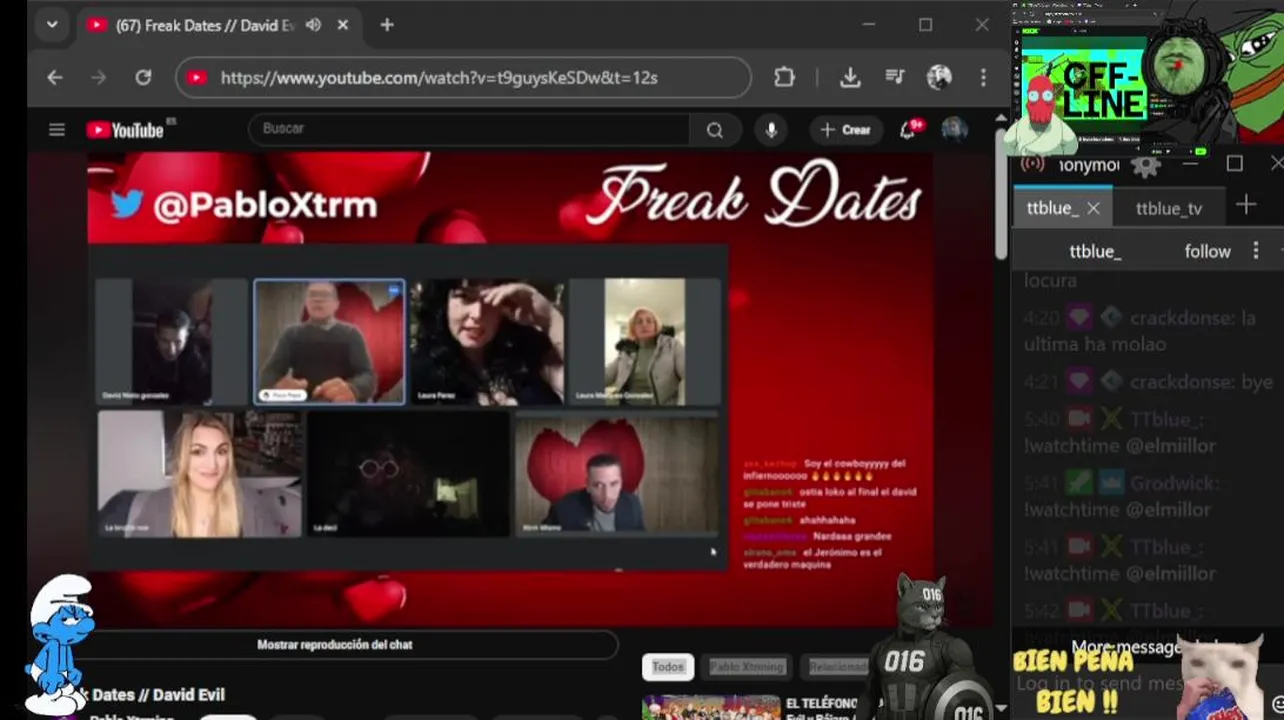Image resolution: width=1284 pixels, height=720 pixels.
Task: Open the Crear create menu
Action: coord(846,130)
